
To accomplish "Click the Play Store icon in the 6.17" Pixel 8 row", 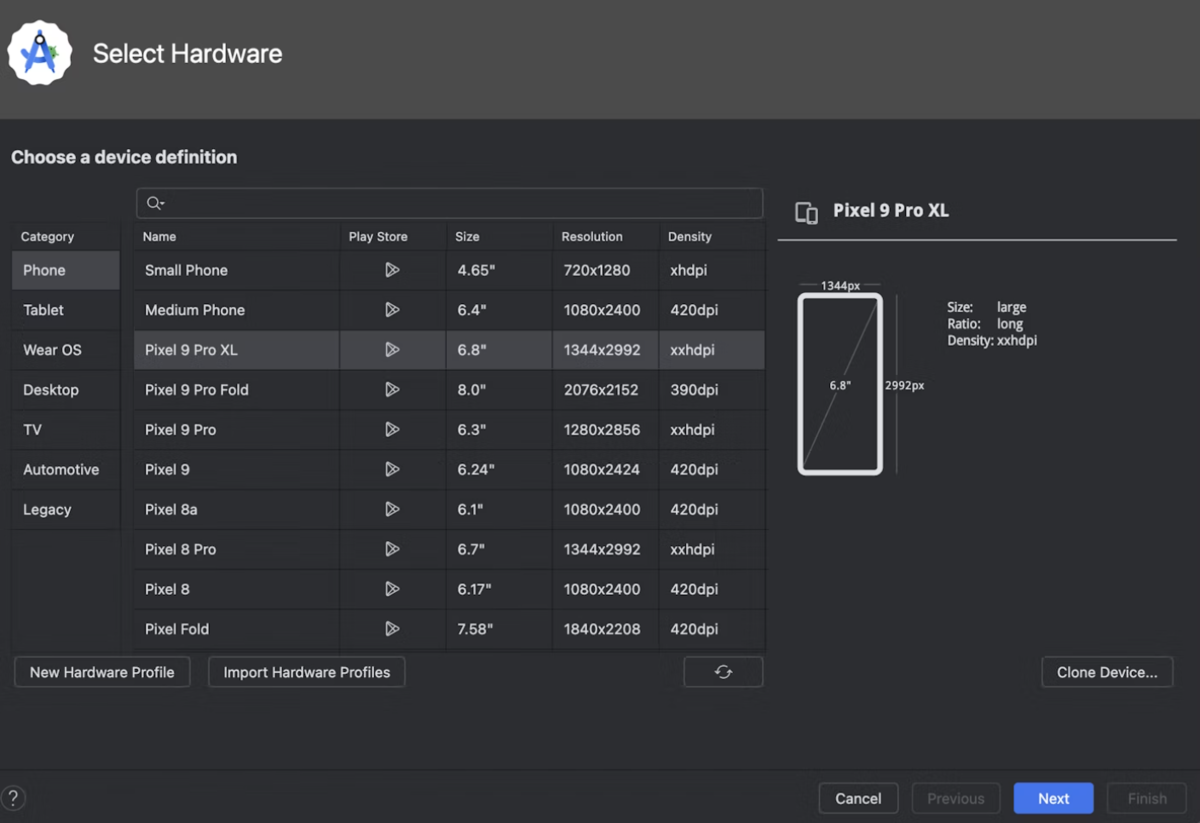I will click(x=392, y=589).
